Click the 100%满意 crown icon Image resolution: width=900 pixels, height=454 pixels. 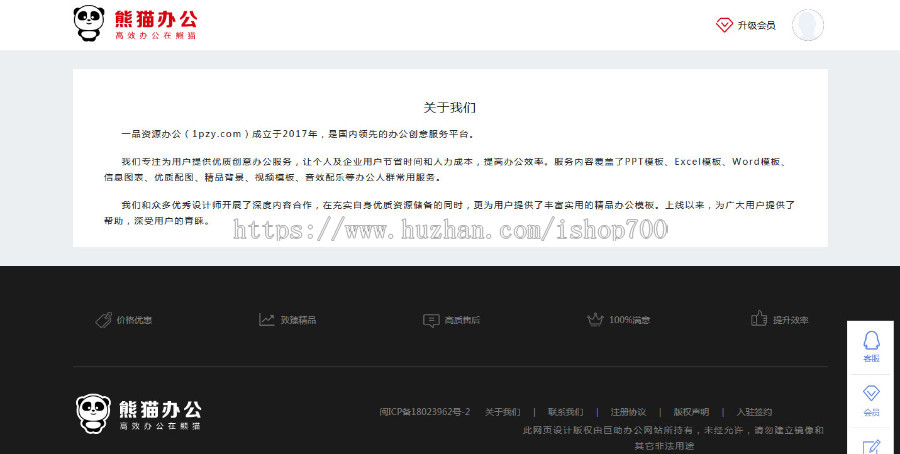595,319
